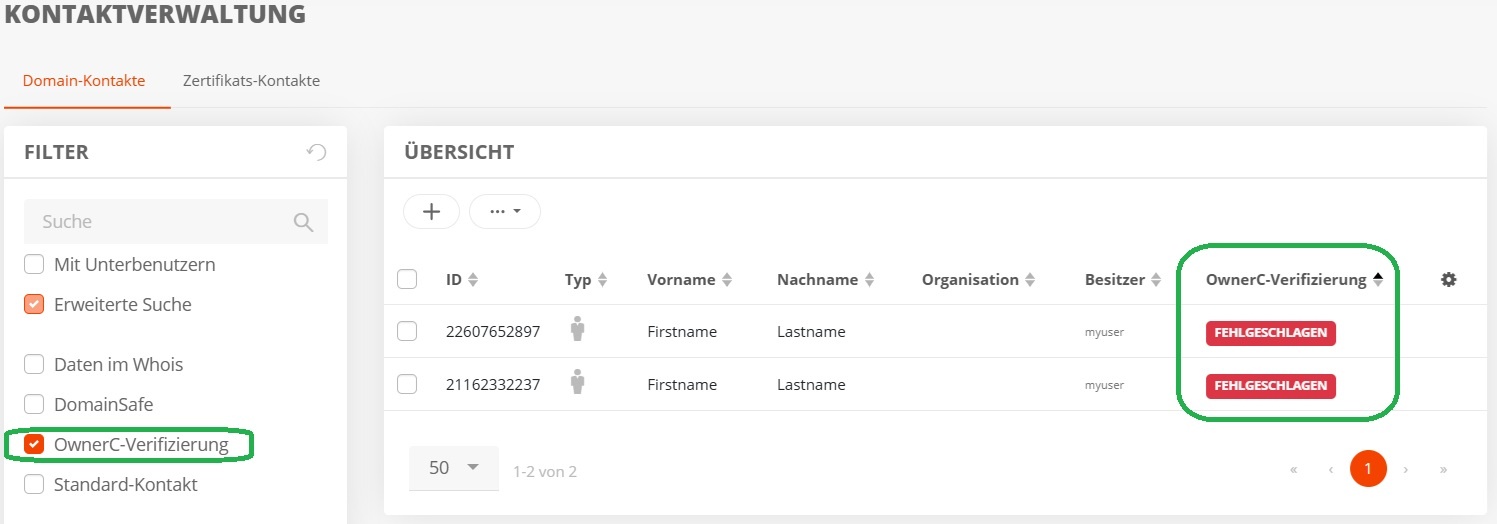
Task: Select page 1 in the pagination
Action: click(1368, 468)
